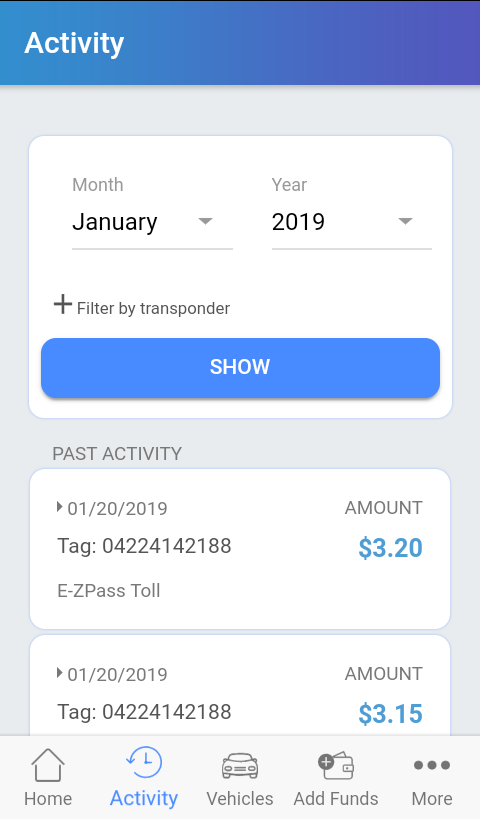The image size is (480, 819).
Task: Click the $3.20 amount value
Action: point(390,547)
